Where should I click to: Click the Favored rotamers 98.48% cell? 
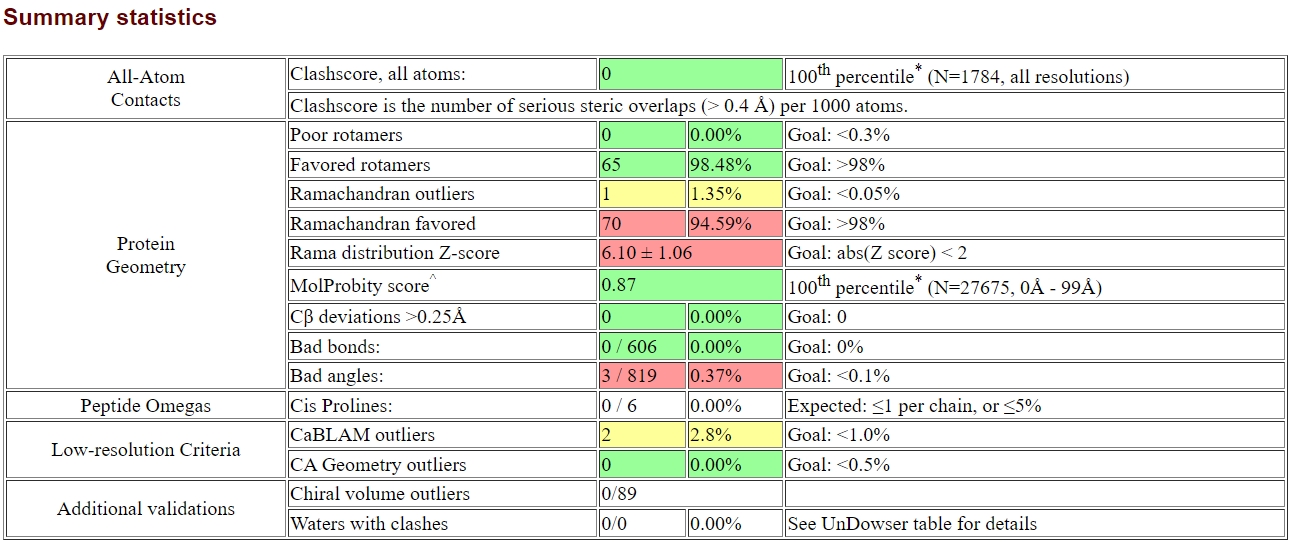(734, 164)
